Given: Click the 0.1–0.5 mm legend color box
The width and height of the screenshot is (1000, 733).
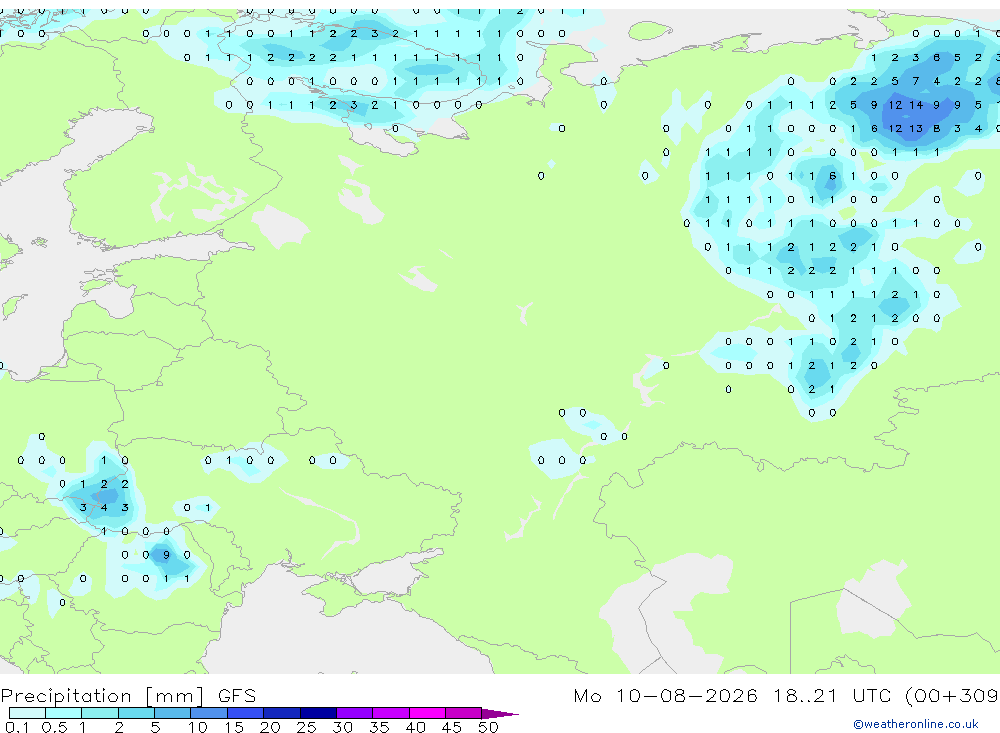Looking at the screenshot, I should point(27,713).
